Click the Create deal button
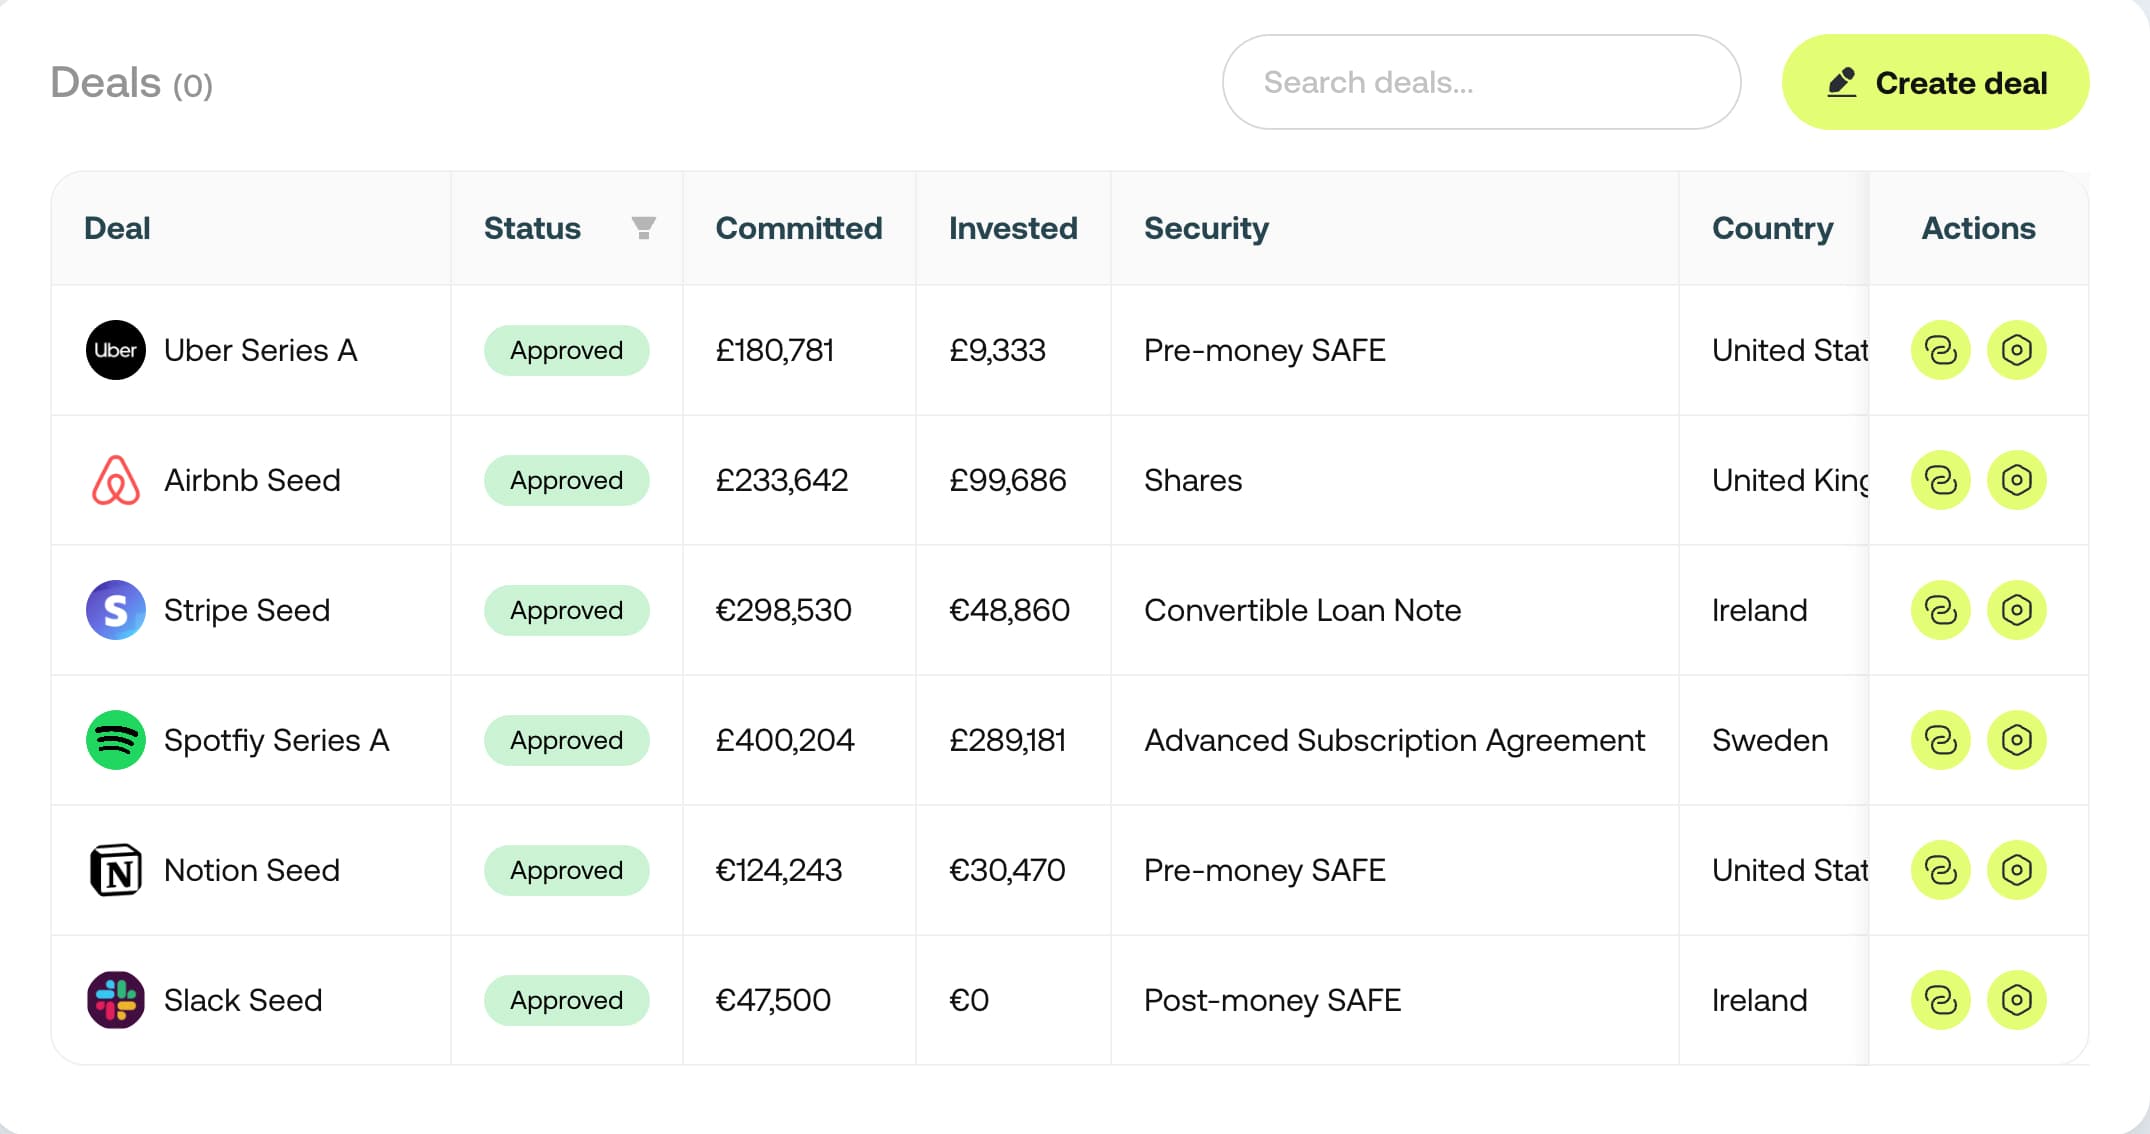Viewport: 2150px width, 1134px height. (1935, 82)
